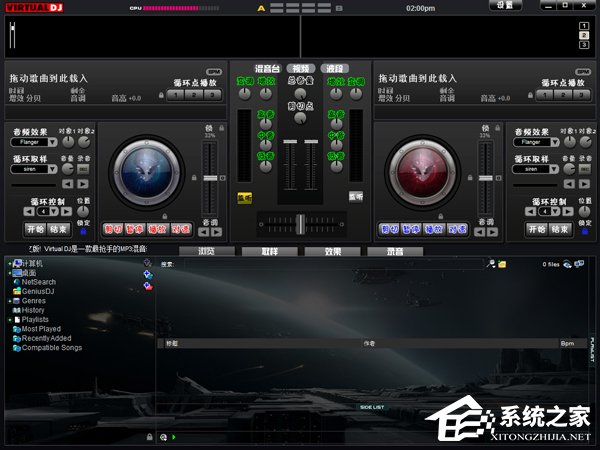Click the red 暂停 pause button on left deck
600x450 pixels.
click(x=135, y=229)
